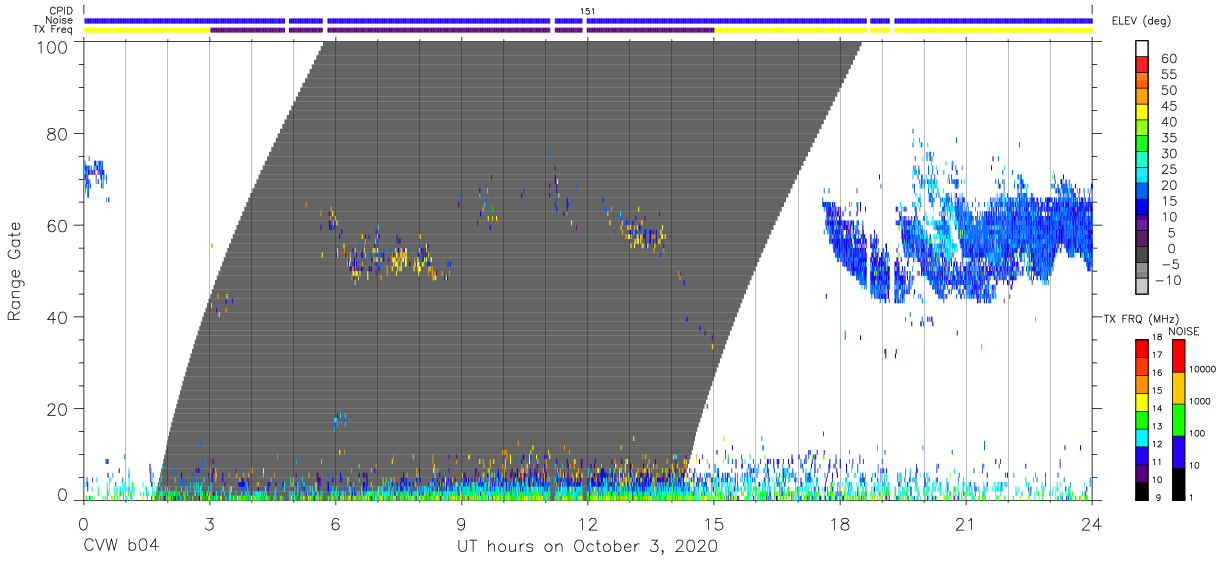Click the 25 label on the ELEV scale
Viewport: 1228px width, 567px height.
(1168, 170)
